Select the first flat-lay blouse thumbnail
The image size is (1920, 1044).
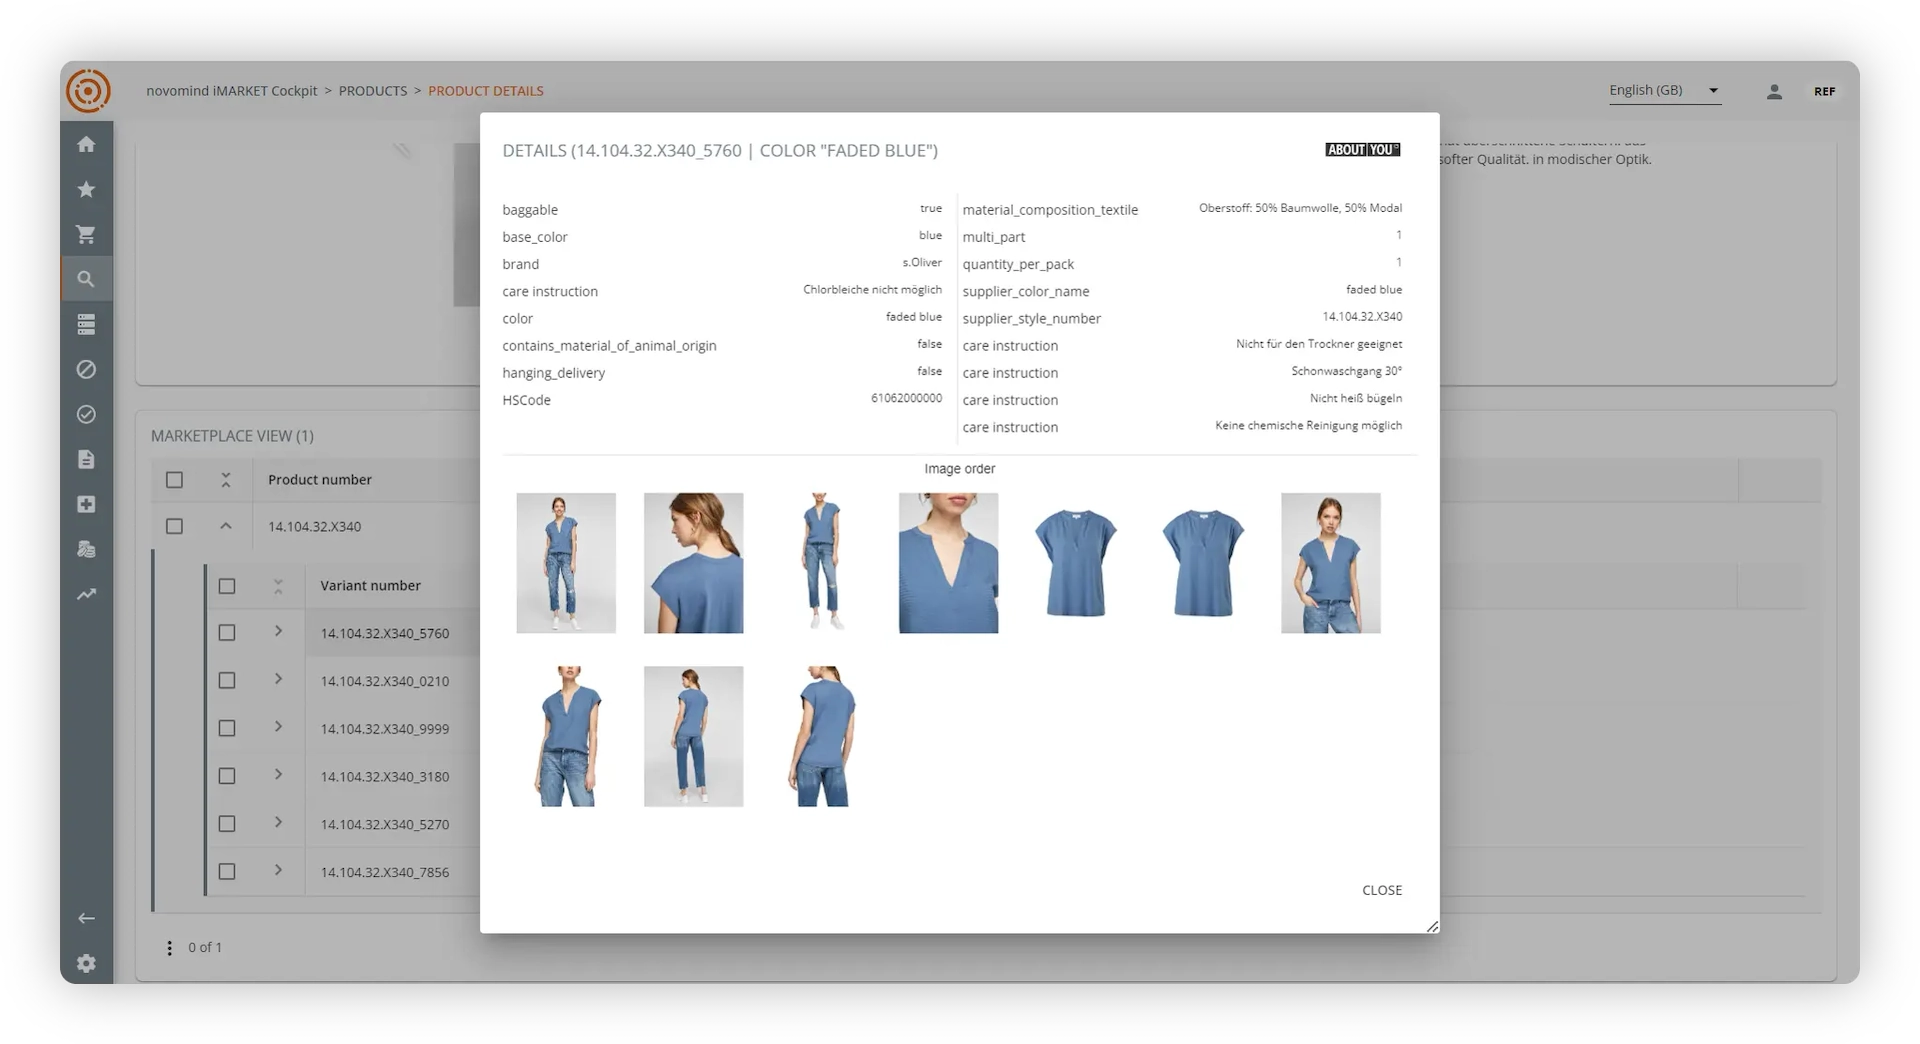pos(1076,562)
